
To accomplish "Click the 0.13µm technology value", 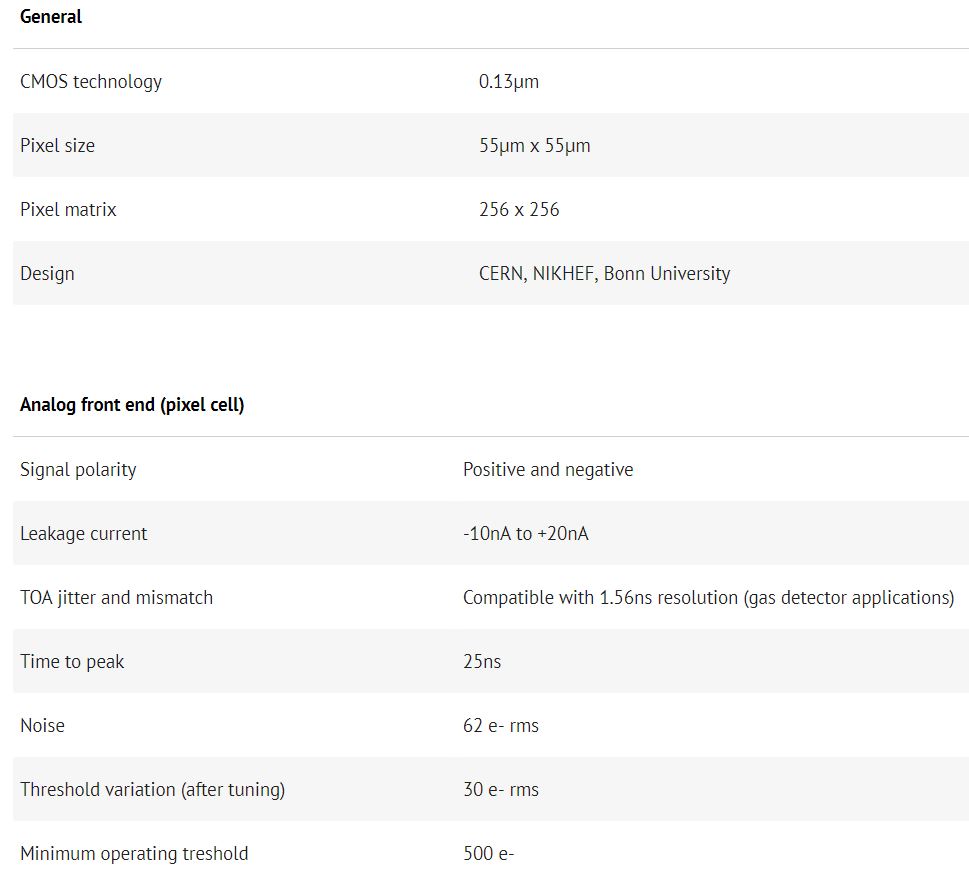I will [508, 82].
